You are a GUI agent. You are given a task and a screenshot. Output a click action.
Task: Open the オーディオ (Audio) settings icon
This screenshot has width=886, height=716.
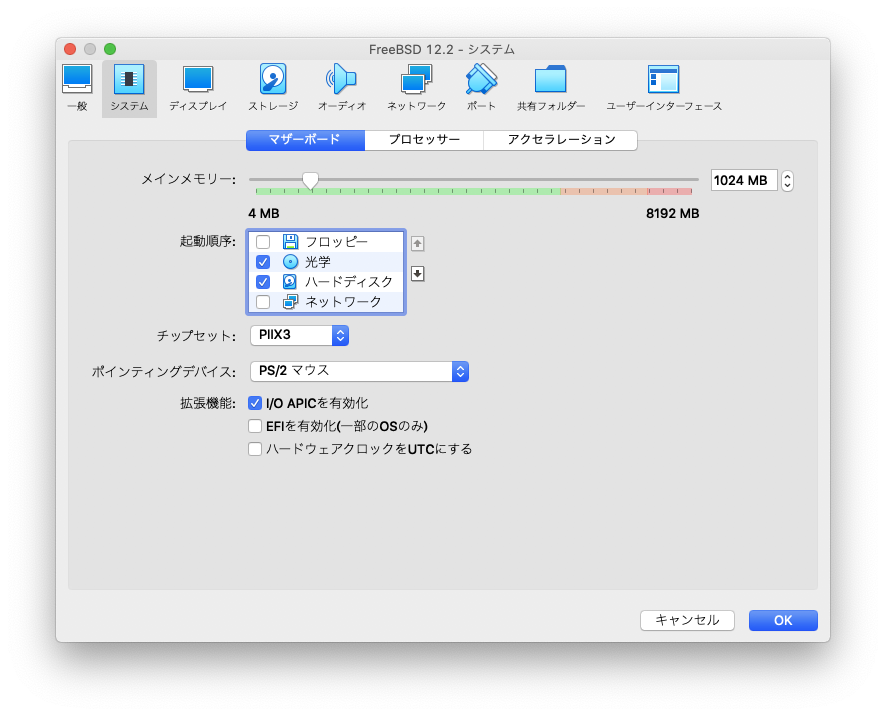341,87
